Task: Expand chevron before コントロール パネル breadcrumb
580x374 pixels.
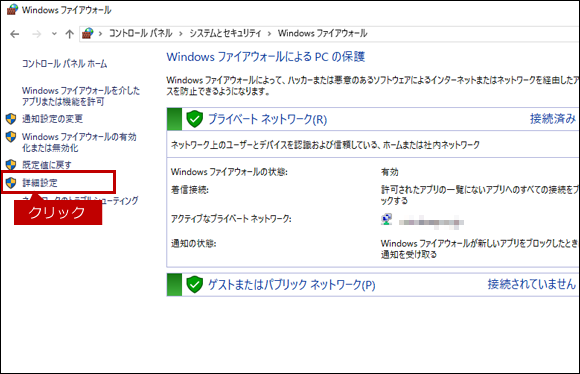Action: (100, 34)
